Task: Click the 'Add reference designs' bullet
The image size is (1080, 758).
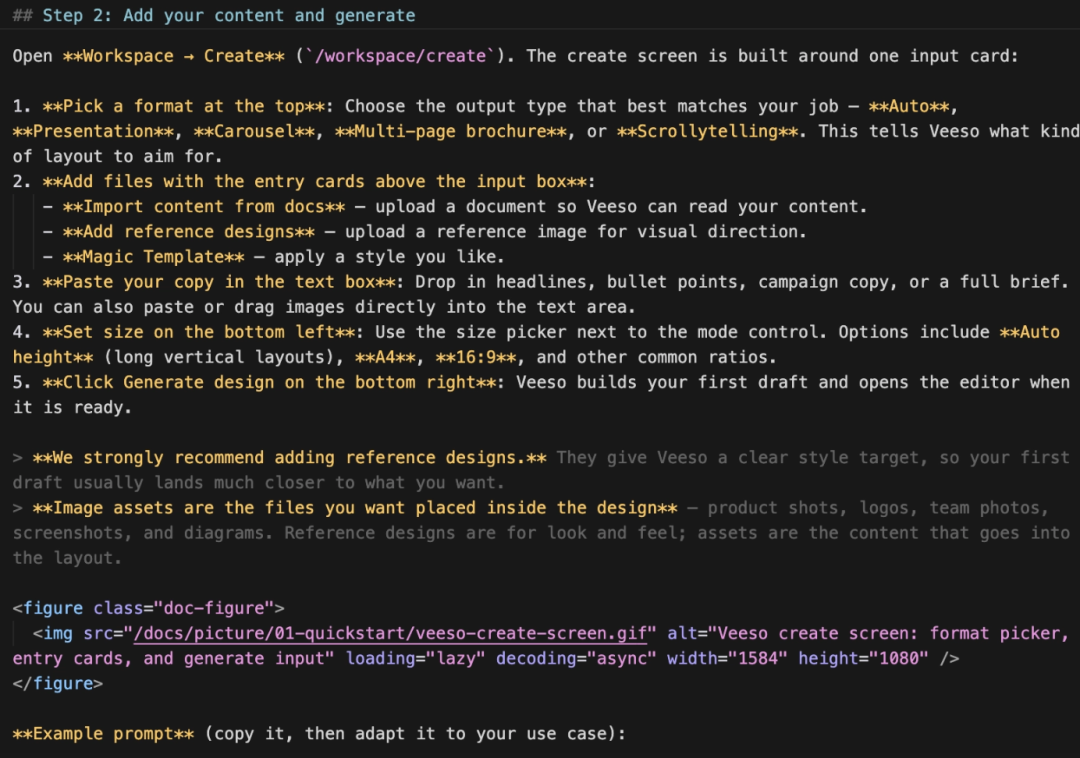Action: coord(189,231)
